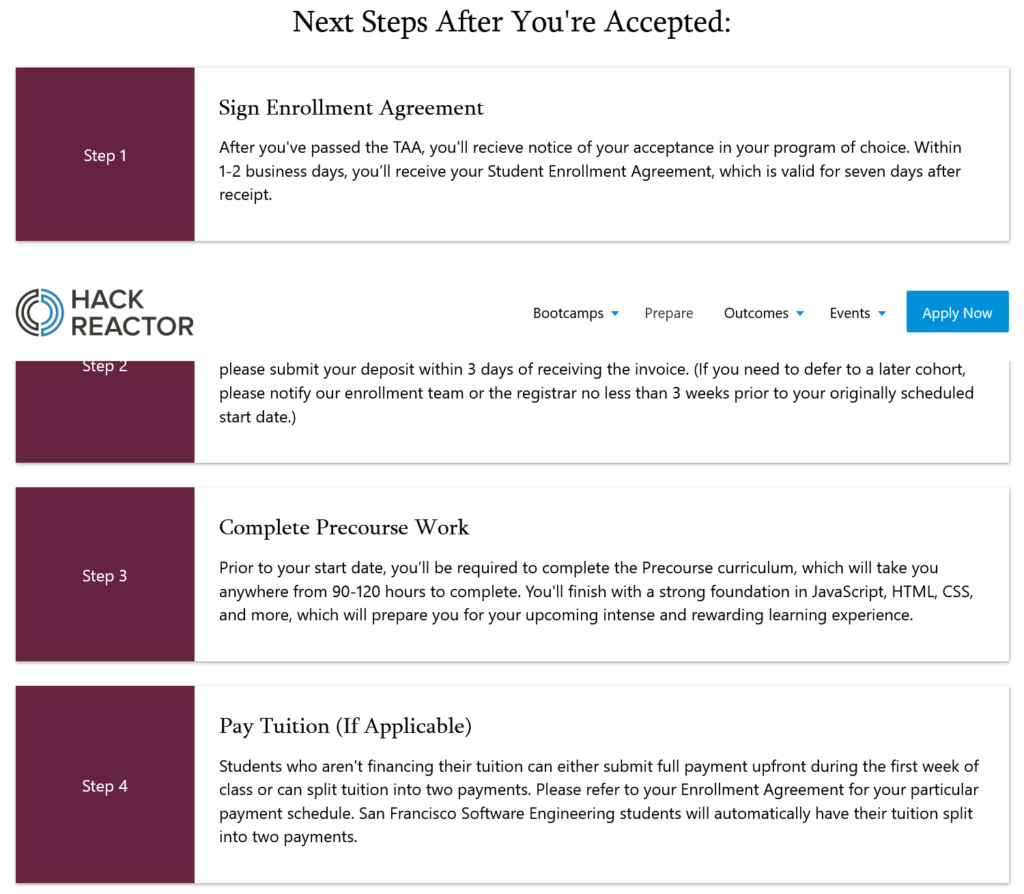The height and width of the screenshot is (894, 1024).
Task: Open the Events menu item
Action: 850,313
